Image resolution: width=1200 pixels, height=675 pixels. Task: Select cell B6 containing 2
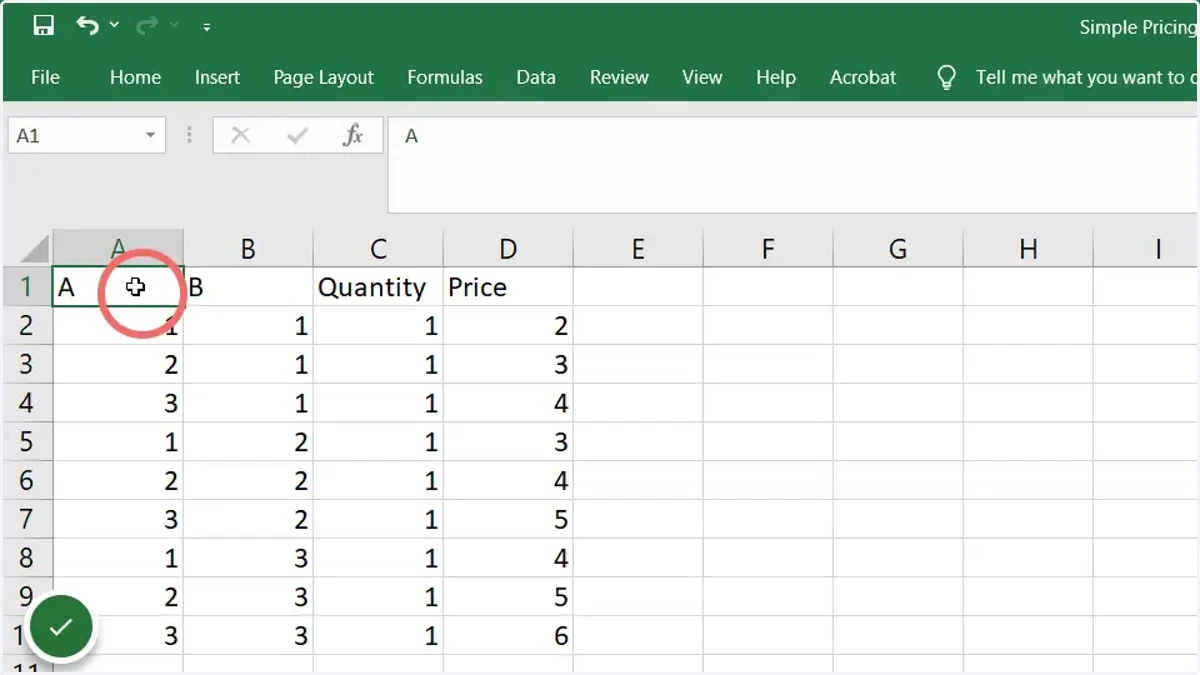coord(248,481)
